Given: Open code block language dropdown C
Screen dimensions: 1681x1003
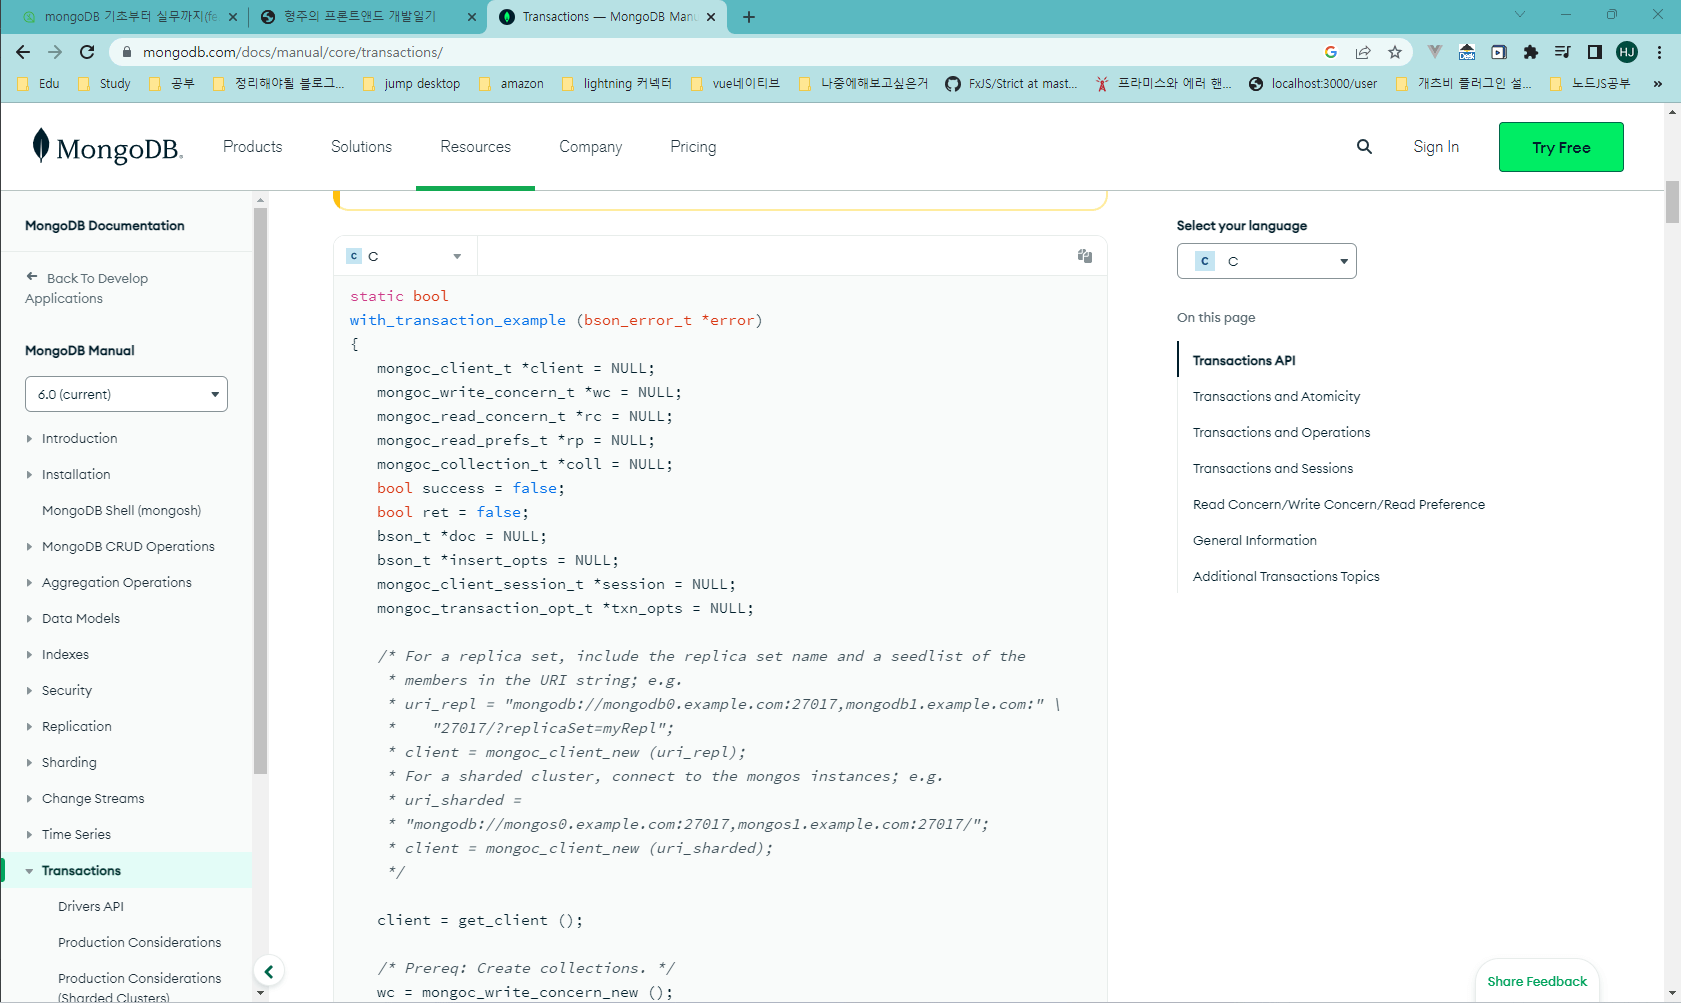Looking at the screenshot, I should (x=405, y=256).
